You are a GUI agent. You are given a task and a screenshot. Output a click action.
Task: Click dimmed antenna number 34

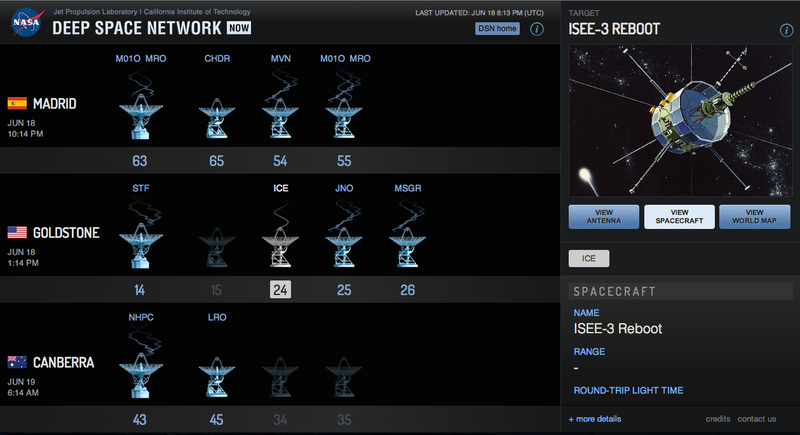click(x=280, y=420)
